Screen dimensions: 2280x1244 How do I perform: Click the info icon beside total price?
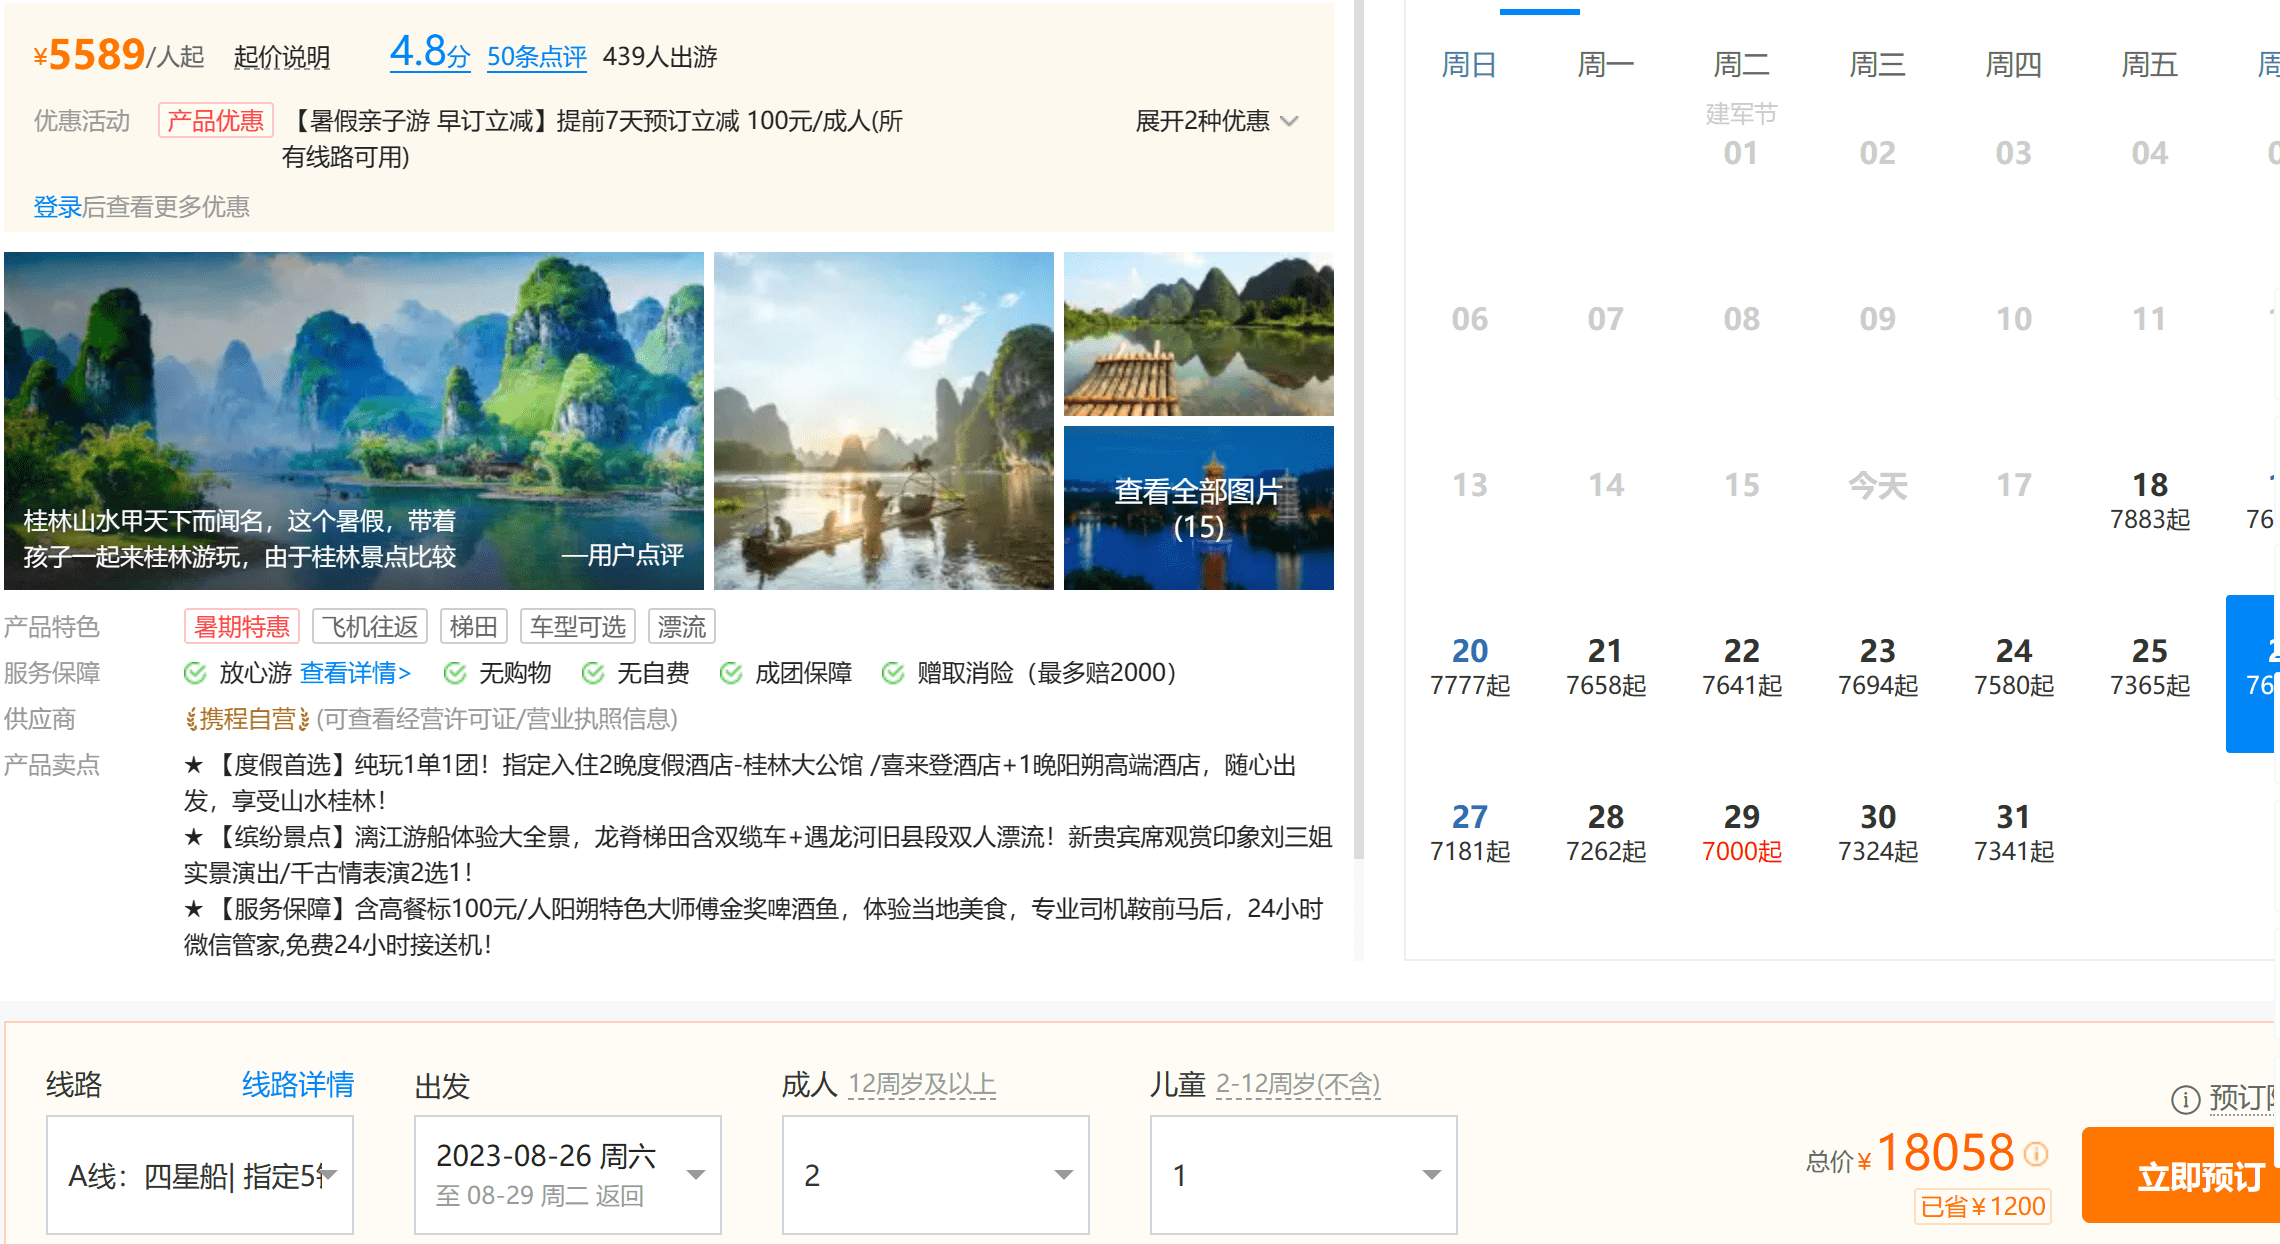click(x=2036, y=1154)
